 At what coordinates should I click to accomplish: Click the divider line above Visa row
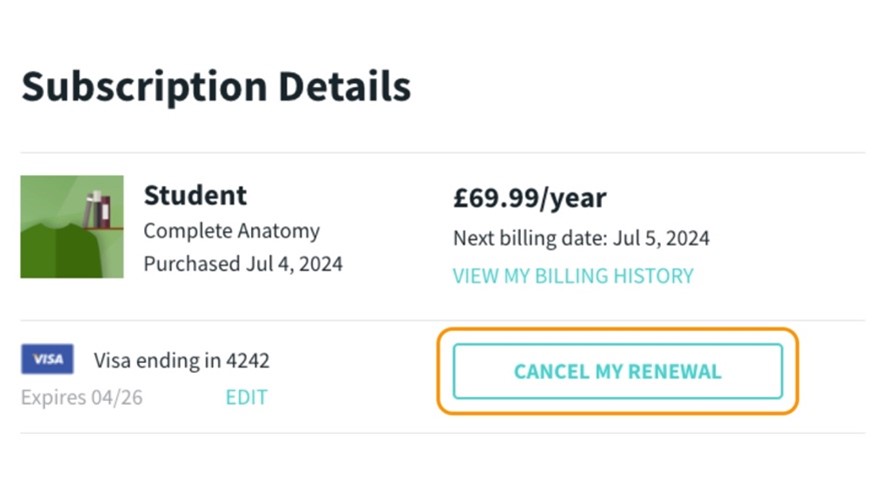click(x=442, y=321)
